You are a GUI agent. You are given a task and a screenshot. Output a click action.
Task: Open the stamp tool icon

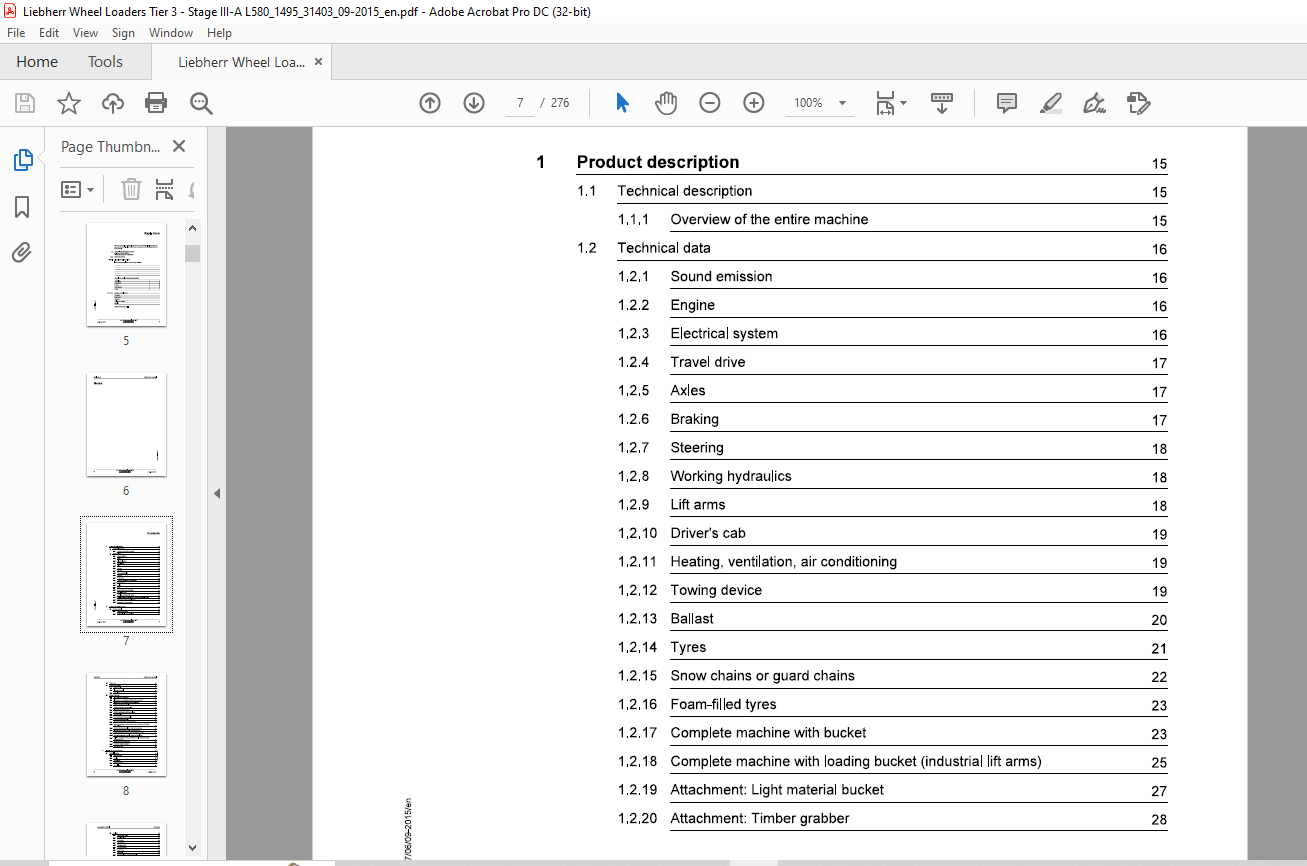[1138, 103]
